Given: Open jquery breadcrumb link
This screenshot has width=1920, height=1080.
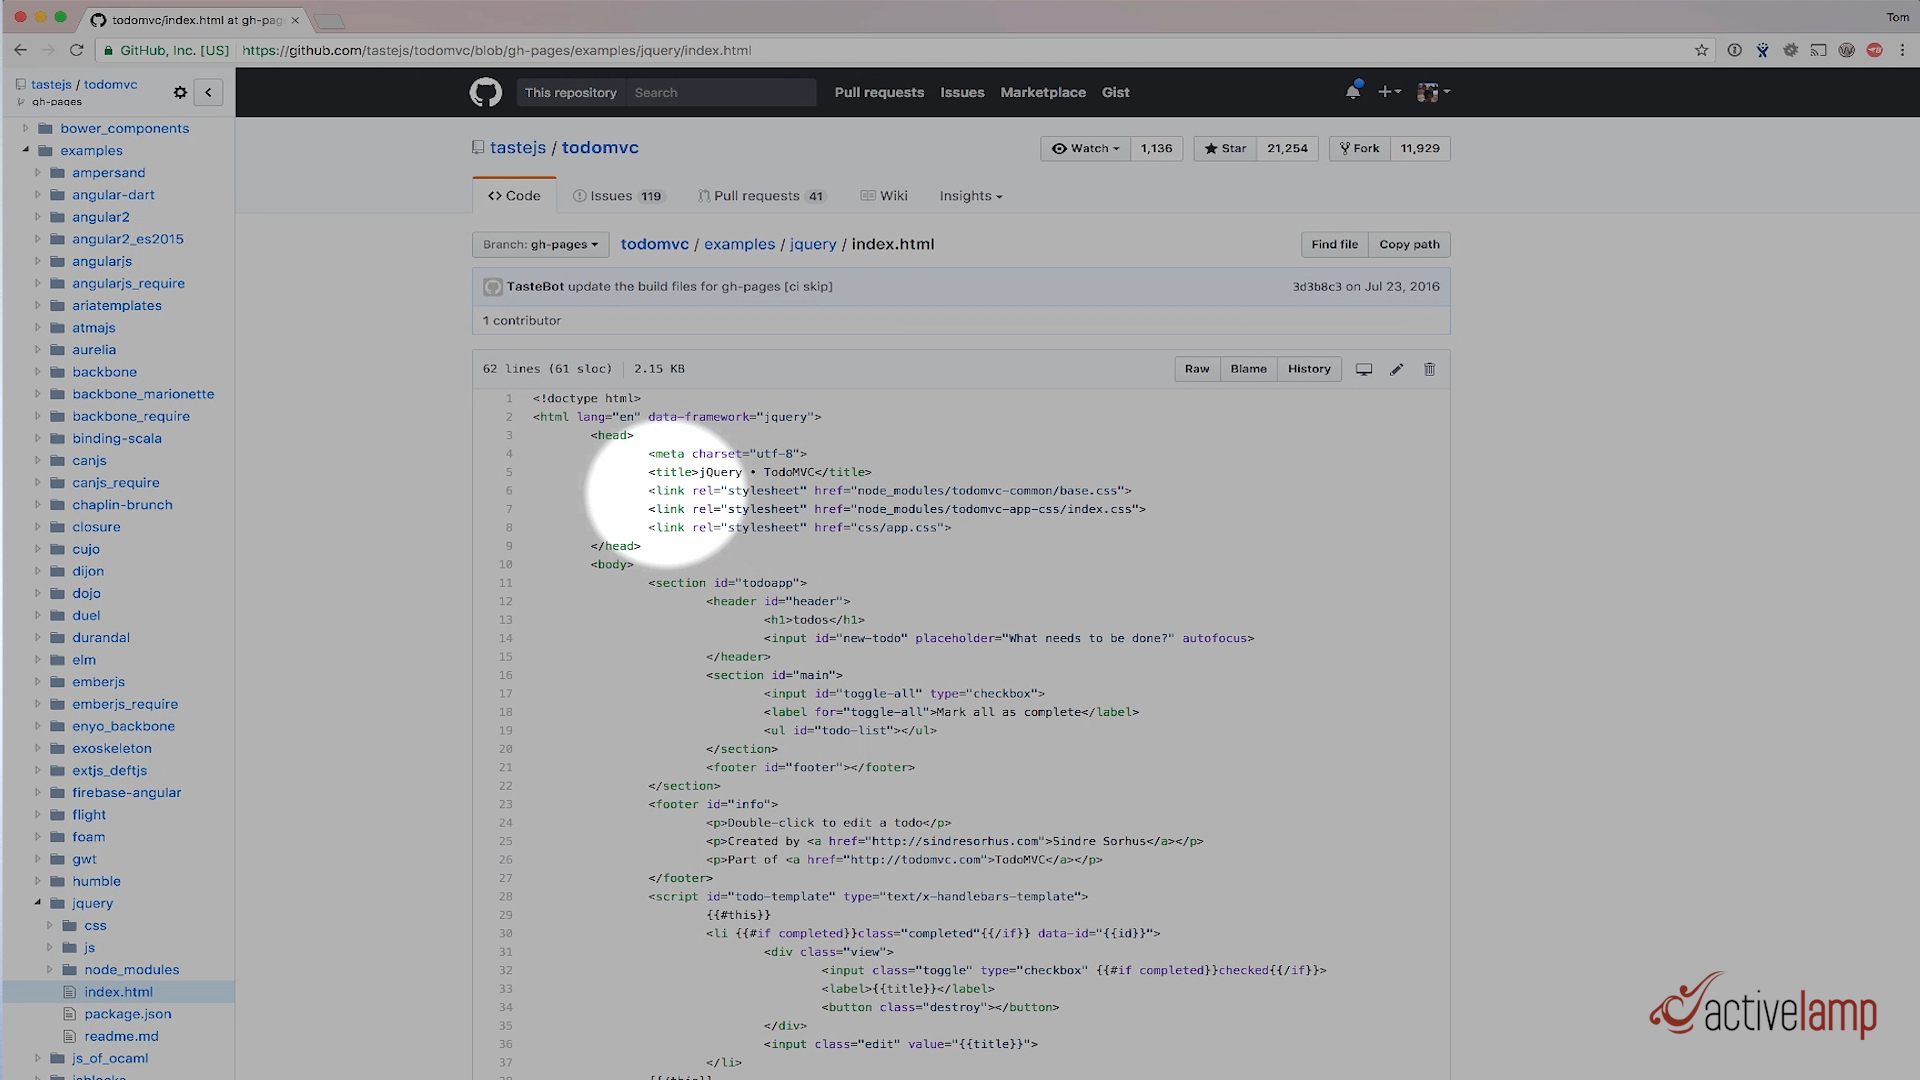Looking at the screenshot, I should click(813, 244).
